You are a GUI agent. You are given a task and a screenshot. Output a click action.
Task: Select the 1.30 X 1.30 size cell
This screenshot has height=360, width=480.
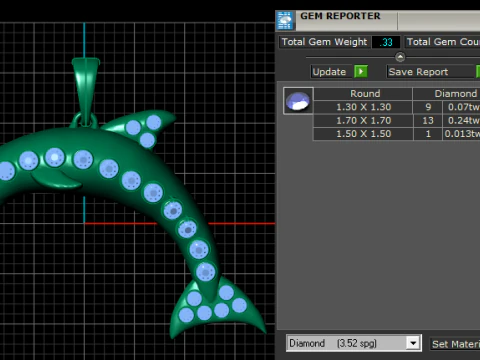point(363,107)
